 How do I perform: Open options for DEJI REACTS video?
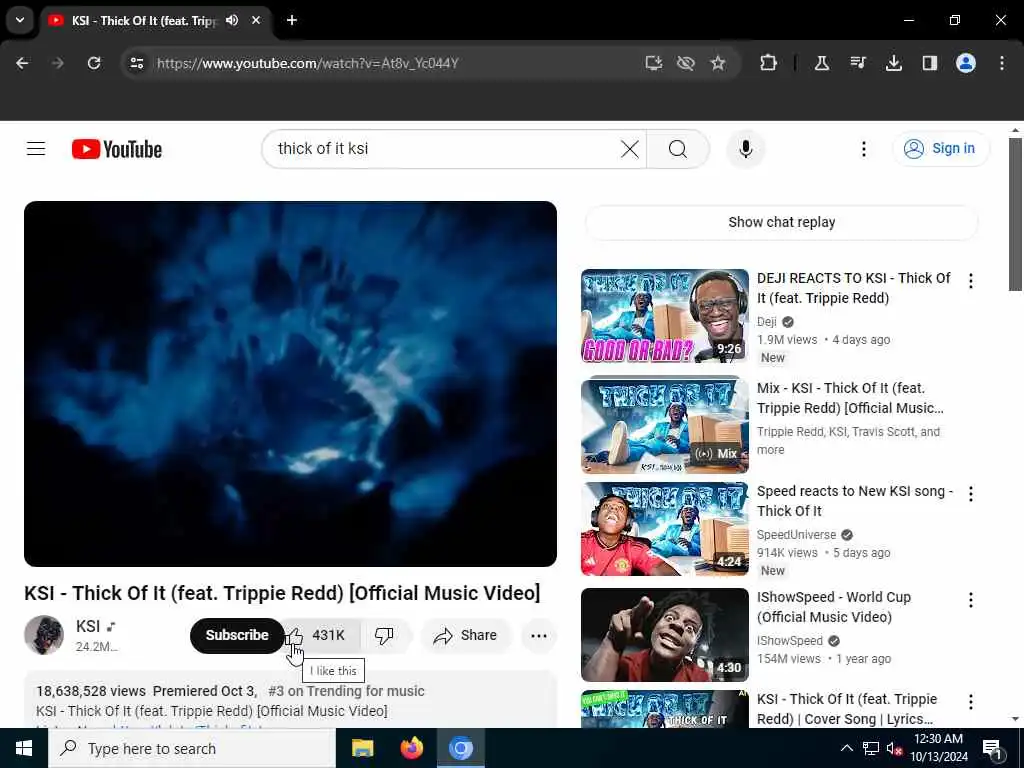(971, 281)
